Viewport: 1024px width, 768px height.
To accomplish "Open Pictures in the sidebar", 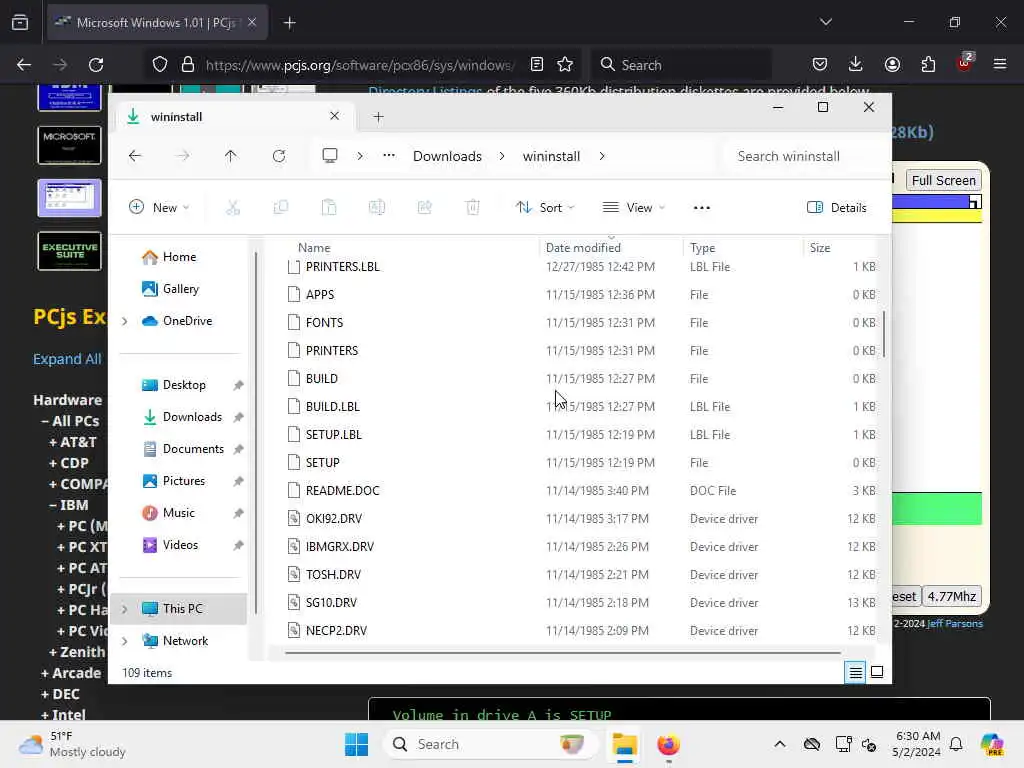I will [x=184, y=481].
